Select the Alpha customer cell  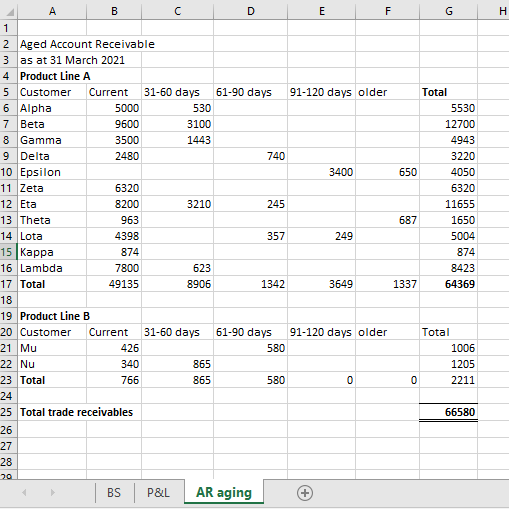point(52,108)
